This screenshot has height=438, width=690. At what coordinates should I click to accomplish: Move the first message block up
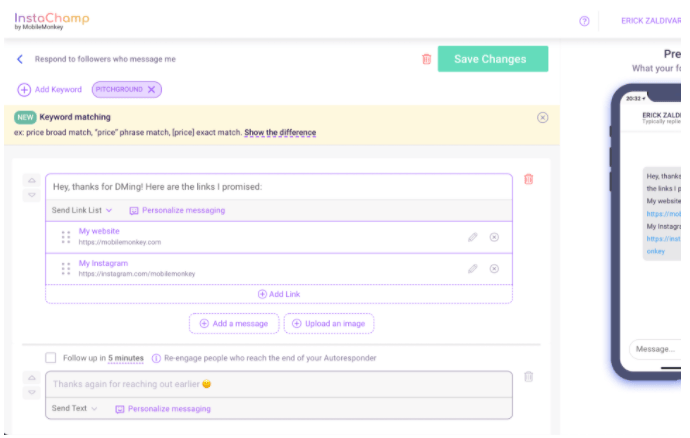pos(30,180)
